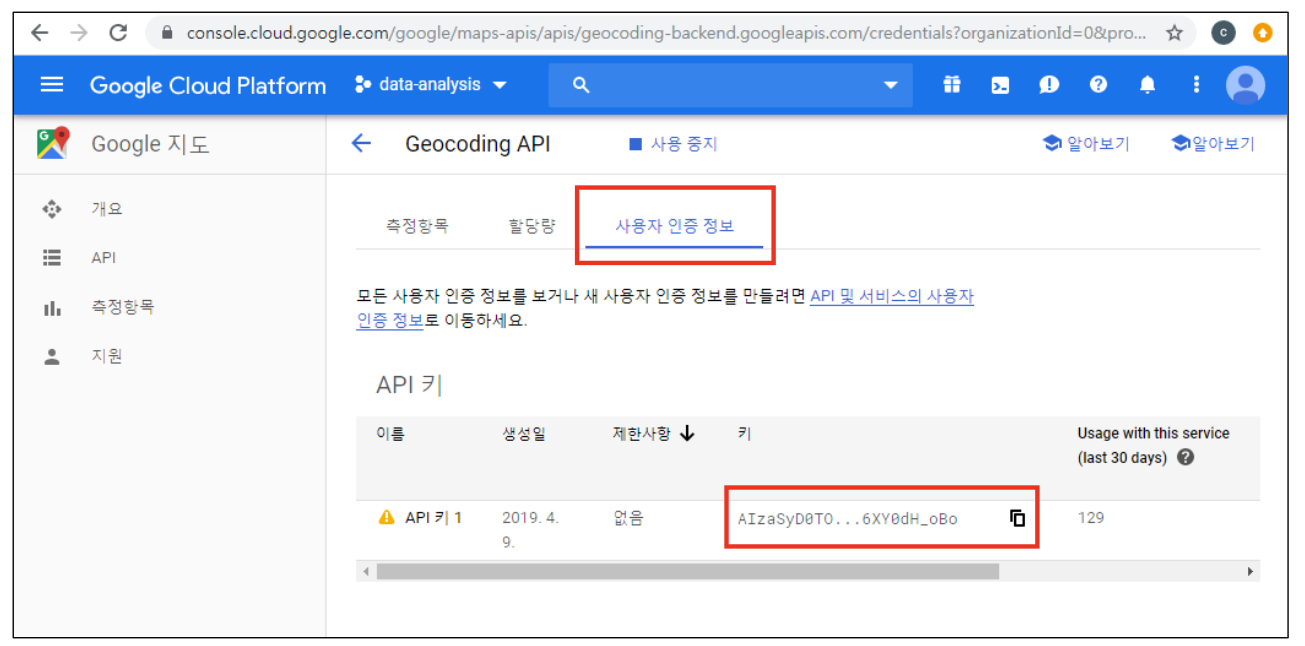Image resolution: width=1305 pixels, height=646 pixels.
Task: Click the AIzaSyD0TO...6XY0dH_oBo key text
Action: pyautogui.click(x=847, y=519)
